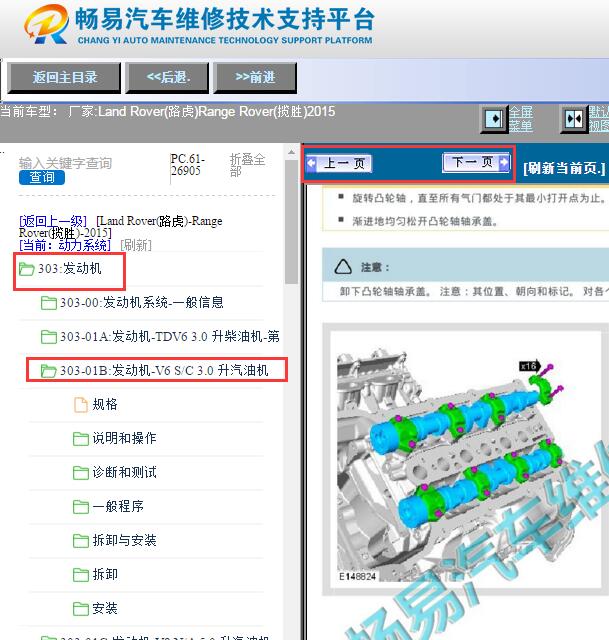This screenshot has height=640, width=609.
Task: Click the camshaft engine illustration E148824
Action: click(465, 459)
